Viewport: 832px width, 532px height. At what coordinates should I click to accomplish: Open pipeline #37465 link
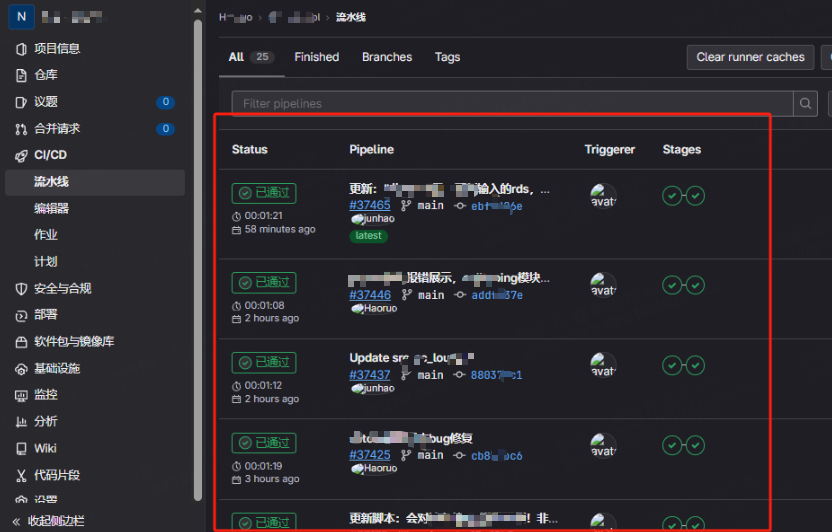[370, 205]
